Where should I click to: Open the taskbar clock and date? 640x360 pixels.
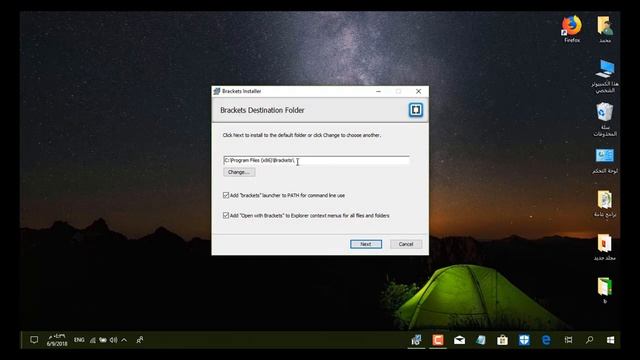[x=57, y=340]
